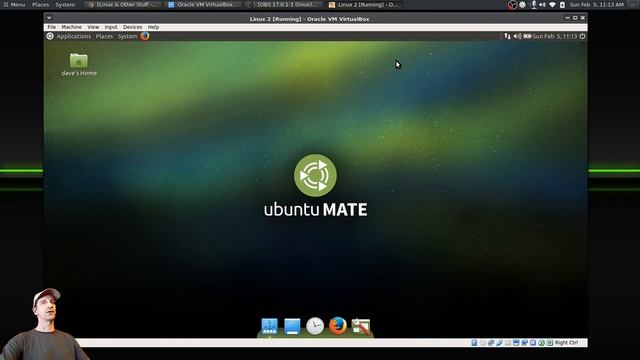Click VirtualBox display status icon

(516, 342)
